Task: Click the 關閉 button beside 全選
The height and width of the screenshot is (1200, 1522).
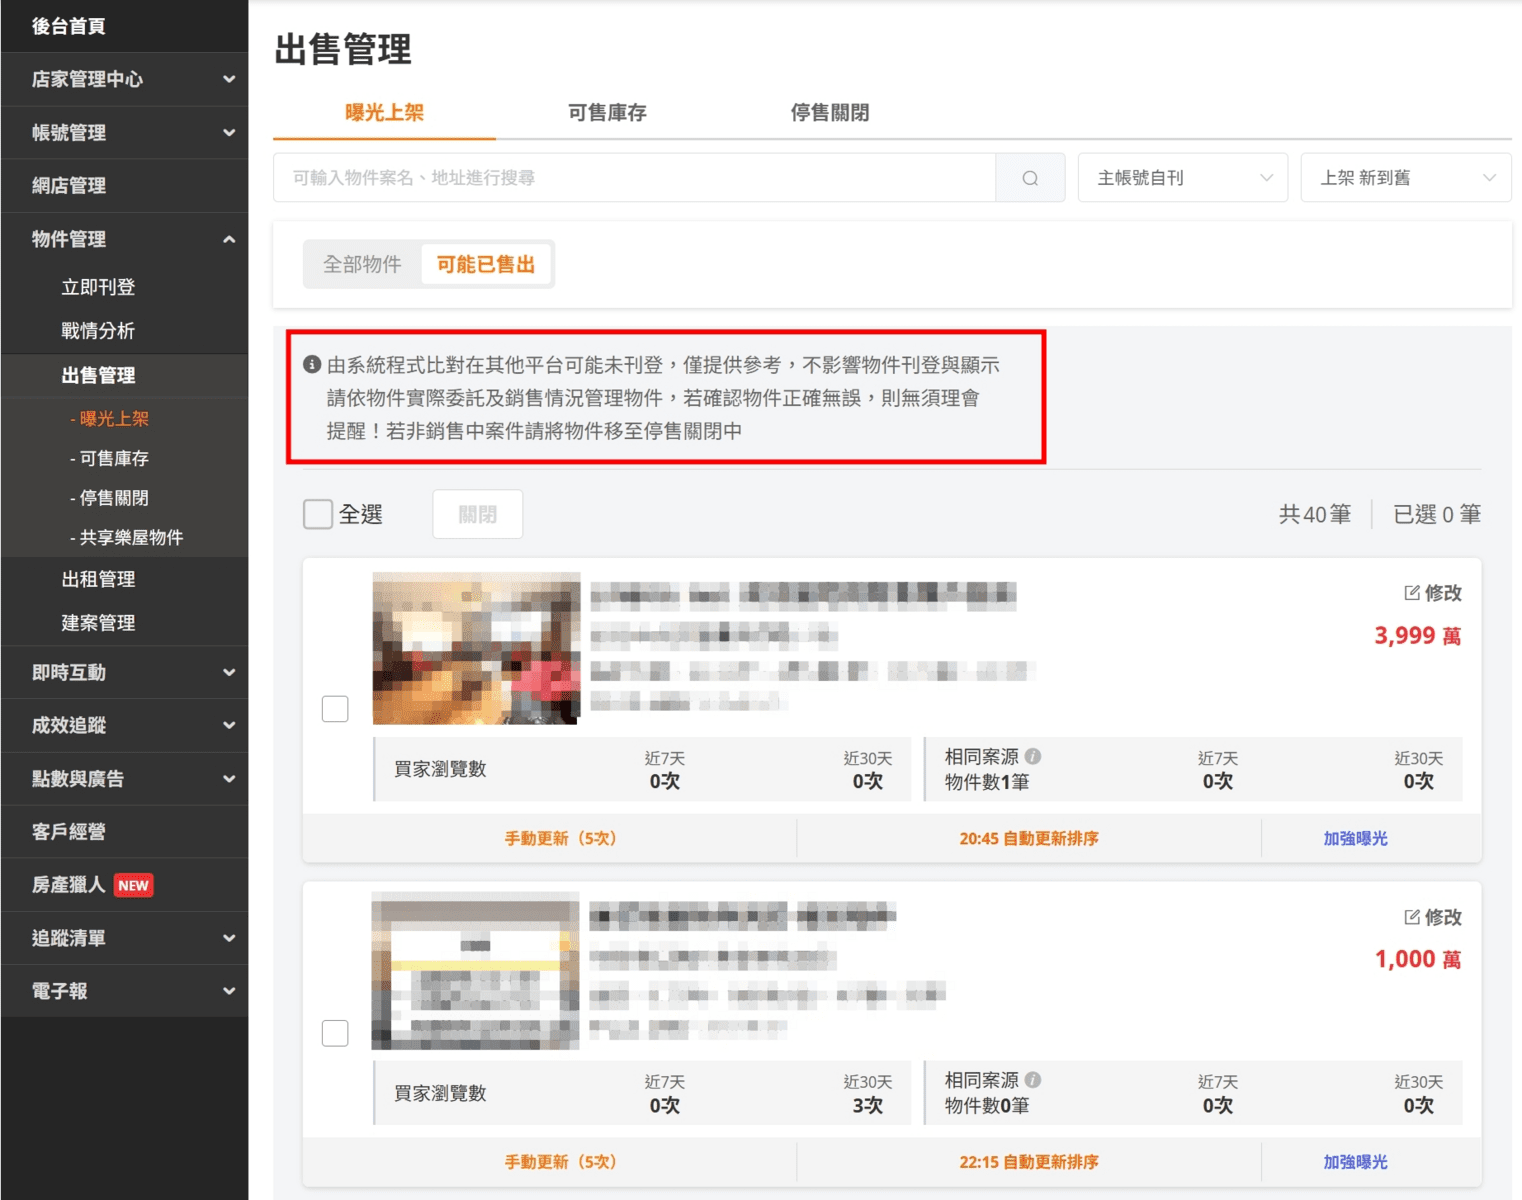Action: pos(477,514)
